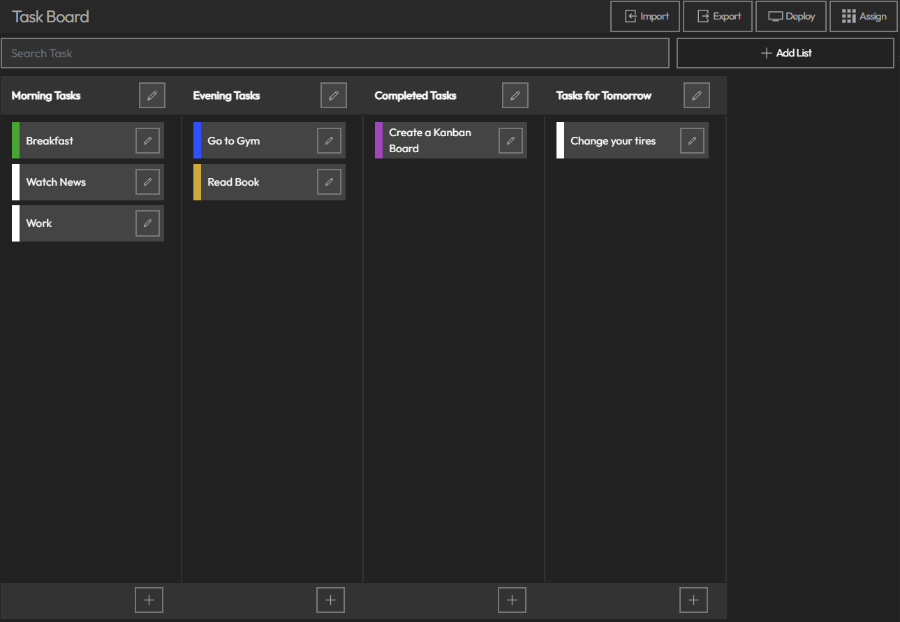
Task: Add a card to Completed Tasks
Action: [511, 599]
